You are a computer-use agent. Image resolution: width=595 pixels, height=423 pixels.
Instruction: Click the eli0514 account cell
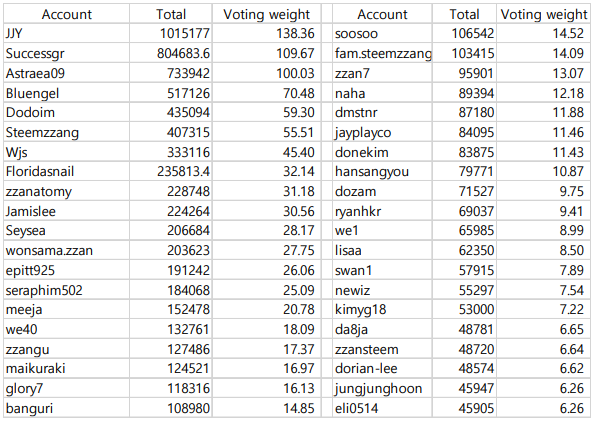click(382, 408)
